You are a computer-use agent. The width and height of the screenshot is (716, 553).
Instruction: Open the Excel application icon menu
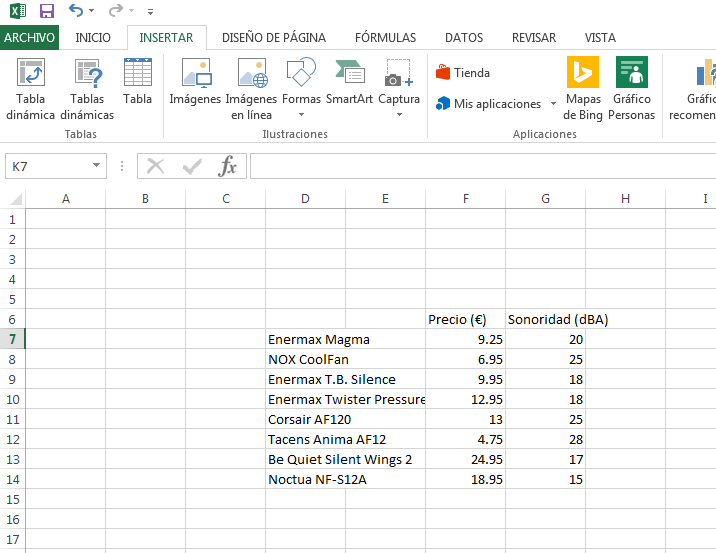click(18, 10)
